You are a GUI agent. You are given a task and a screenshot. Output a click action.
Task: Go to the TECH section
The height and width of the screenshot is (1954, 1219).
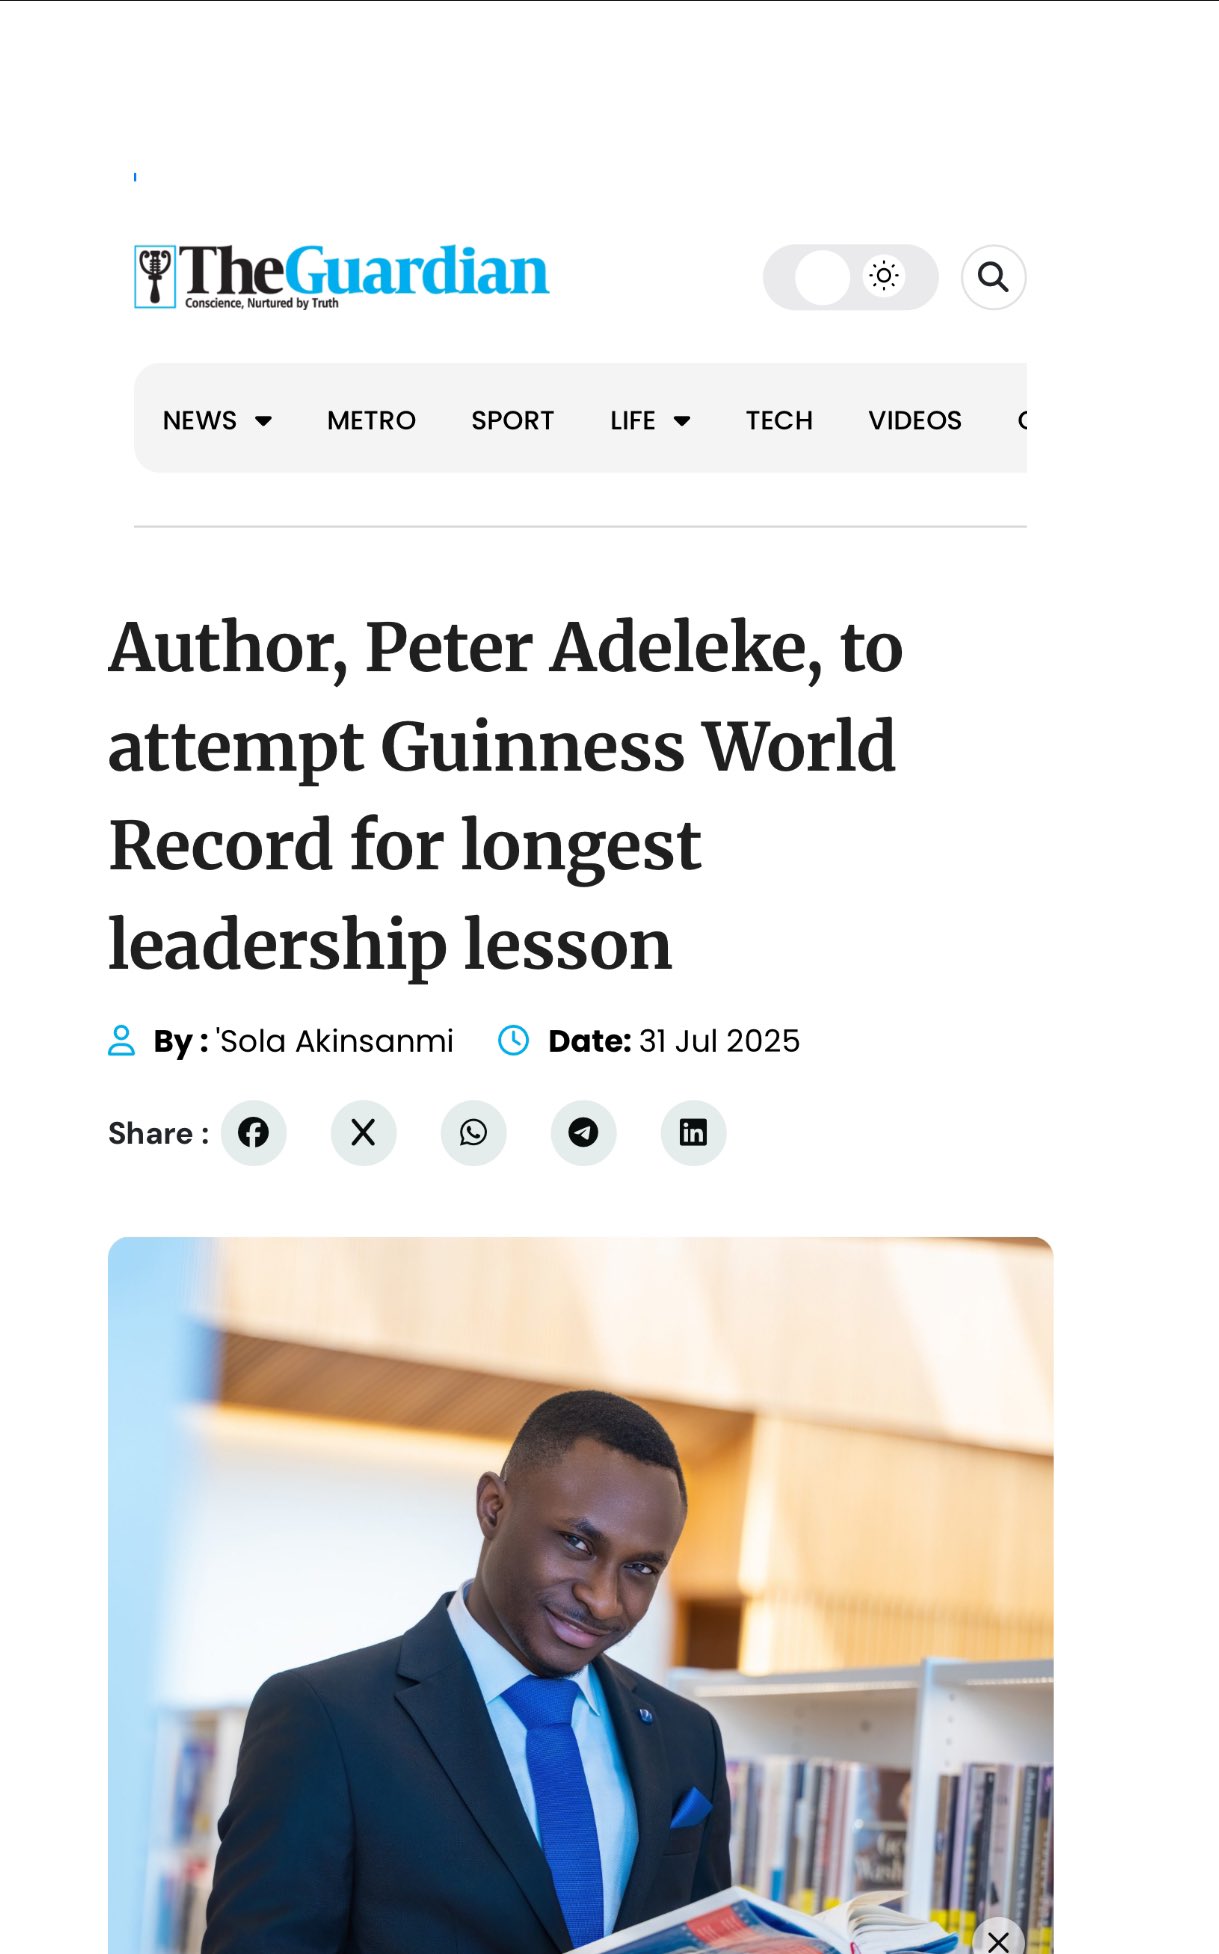[x=779, y=421]
